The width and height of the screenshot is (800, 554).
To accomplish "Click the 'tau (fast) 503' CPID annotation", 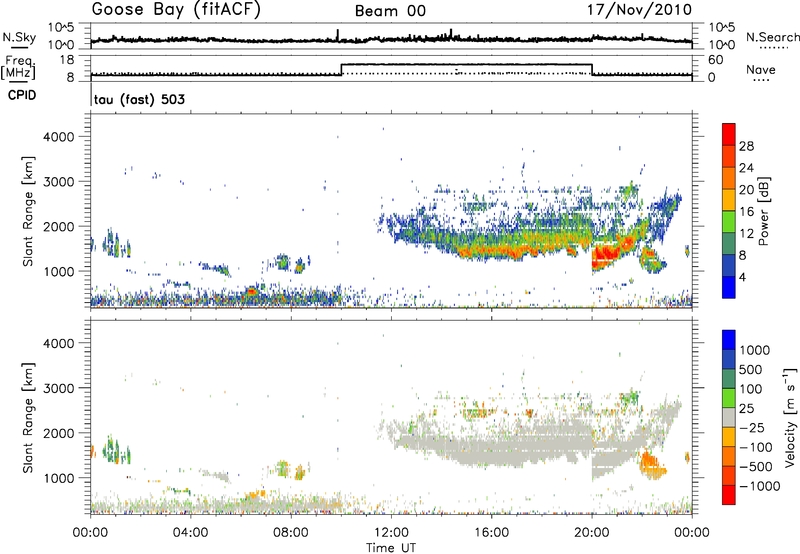I will (139, 99).
